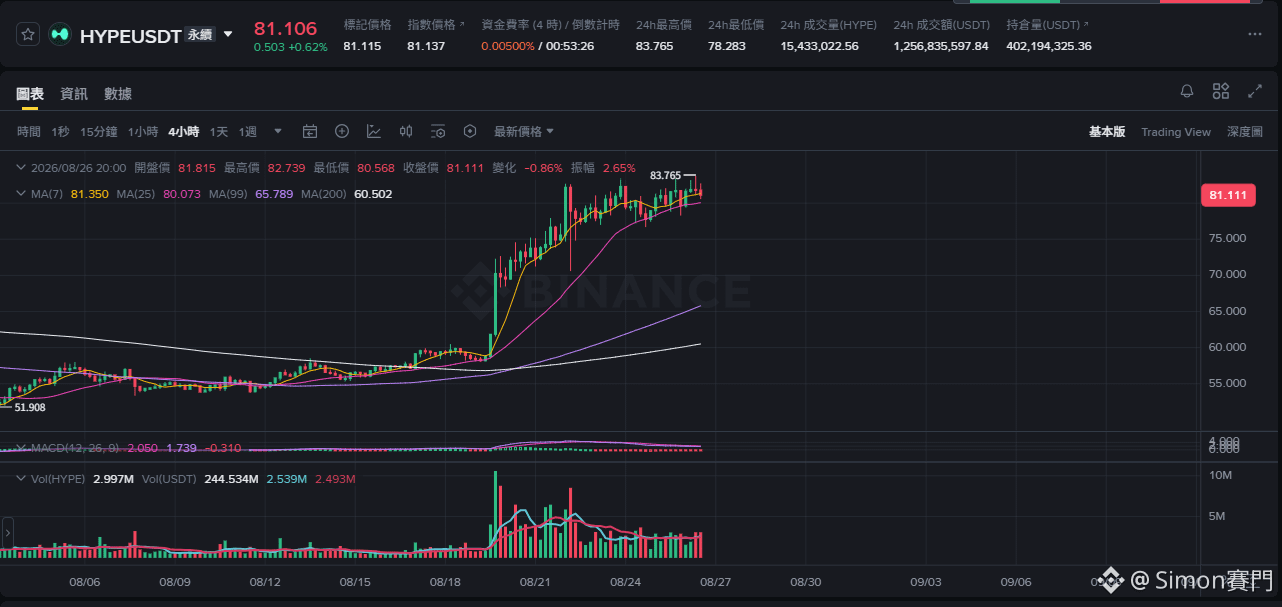Click the 83.765 high price marker
Viewport: 1282px width, 607px height.
coord(665,175)
